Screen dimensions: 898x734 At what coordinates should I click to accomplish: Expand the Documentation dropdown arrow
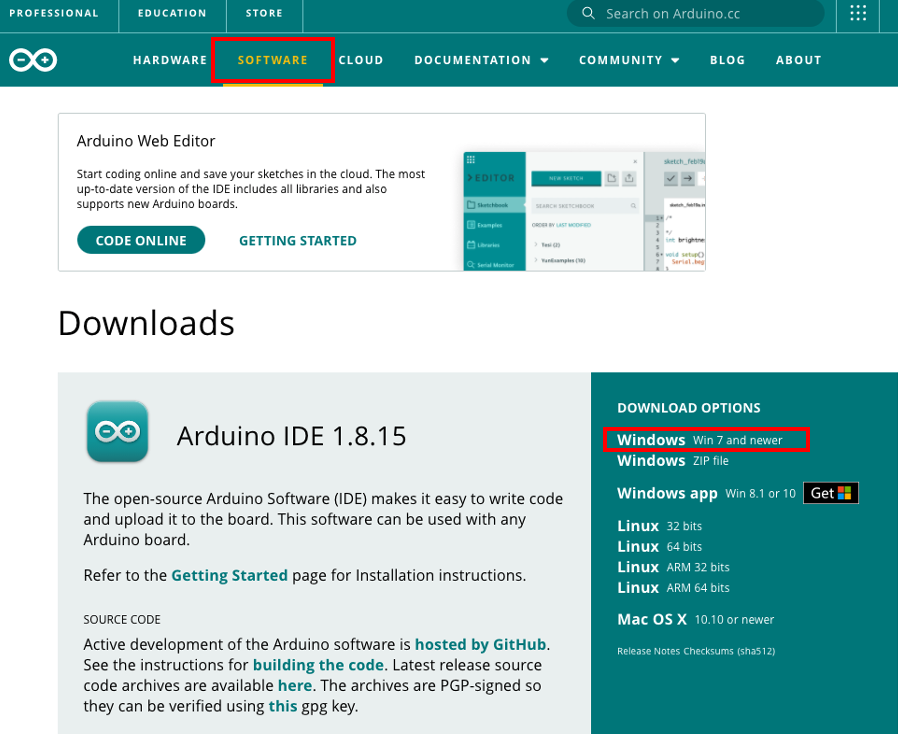click(544, 60)
